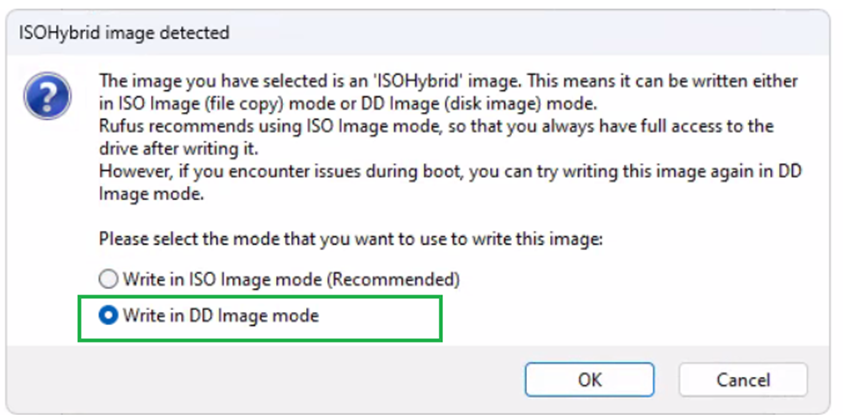The image size is (843, 416).
Task: Click the 'ISOHybrid image detected' title text
Action: pyautogui.click(x=124, y=33)
